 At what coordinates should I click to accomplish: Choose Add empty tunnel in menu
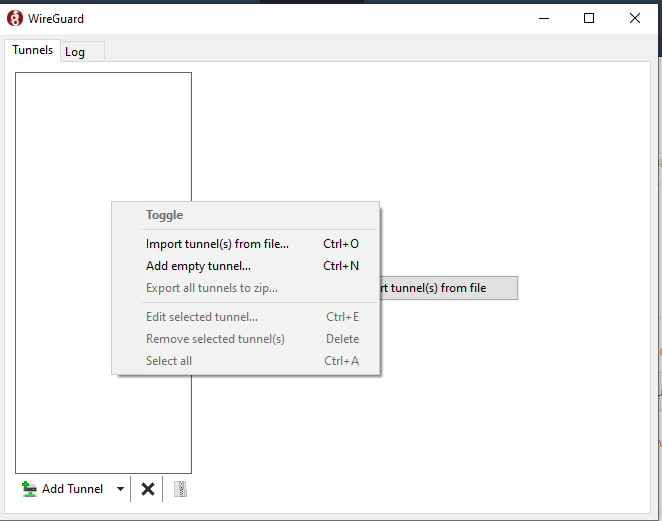[x=246, y=266]
